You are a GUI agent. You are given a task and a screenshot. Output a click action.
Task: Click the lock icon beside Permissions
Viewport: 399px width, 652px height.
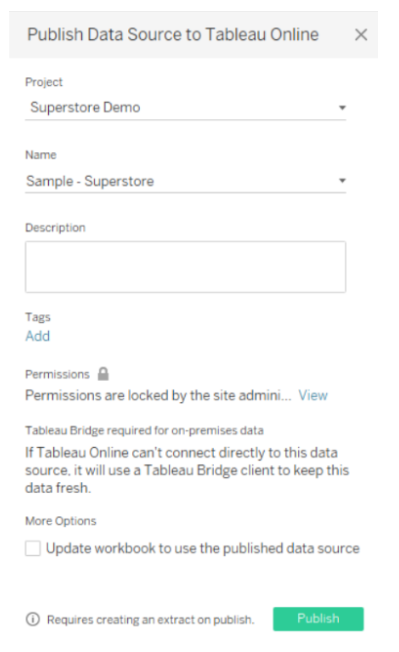pyautogui.click(x=103, y=374)
